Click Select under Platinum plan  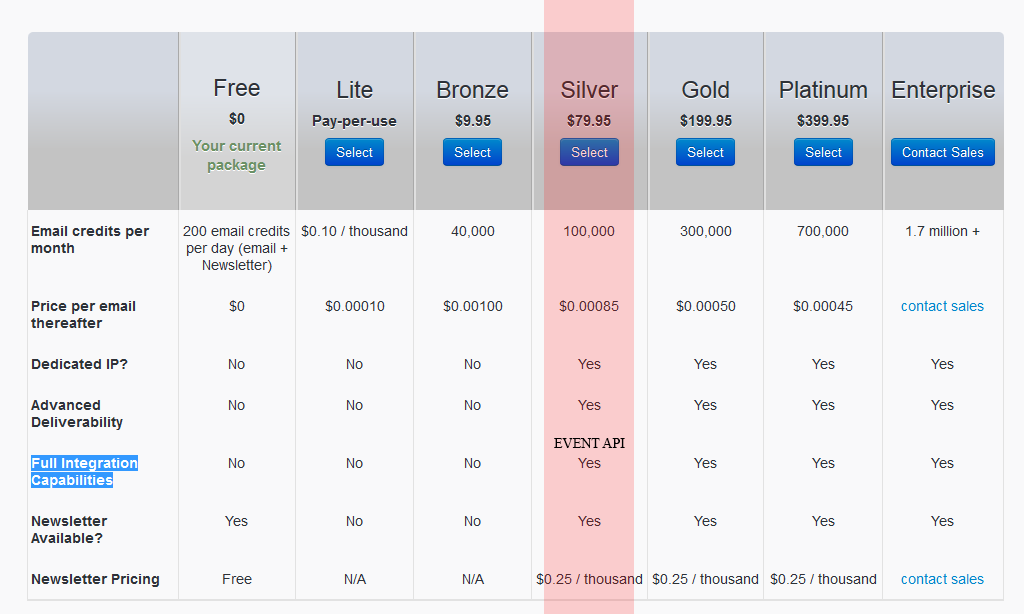coord(823,152)
